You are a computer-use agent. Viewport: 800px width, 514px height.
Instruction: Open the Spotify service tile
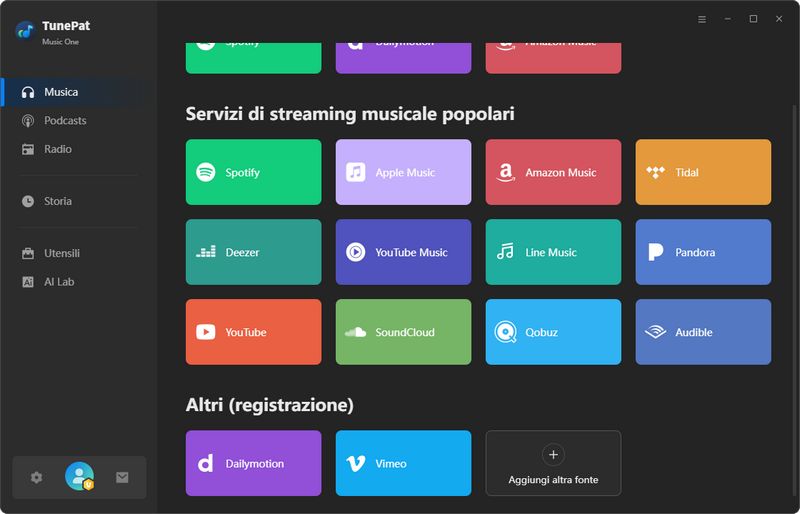click(x=254, y=172)
